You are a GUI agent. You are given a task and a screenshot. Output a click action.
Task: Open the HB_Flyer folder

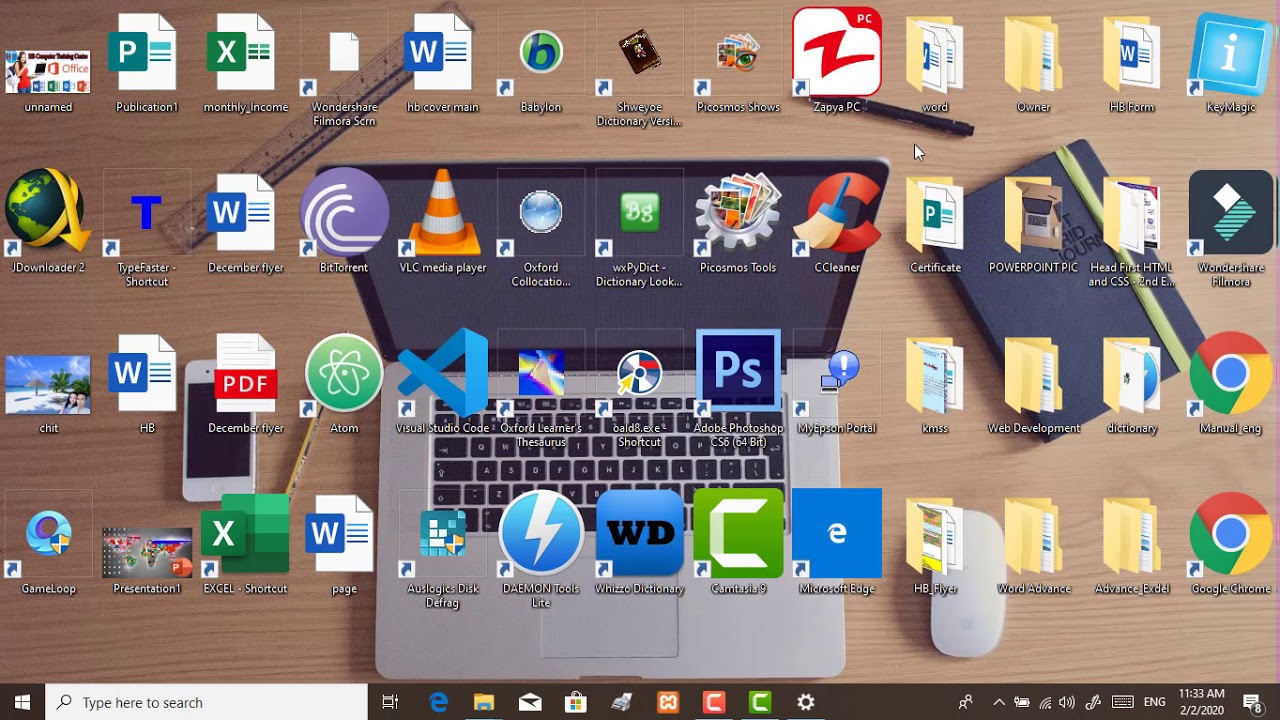click(935, 536)
